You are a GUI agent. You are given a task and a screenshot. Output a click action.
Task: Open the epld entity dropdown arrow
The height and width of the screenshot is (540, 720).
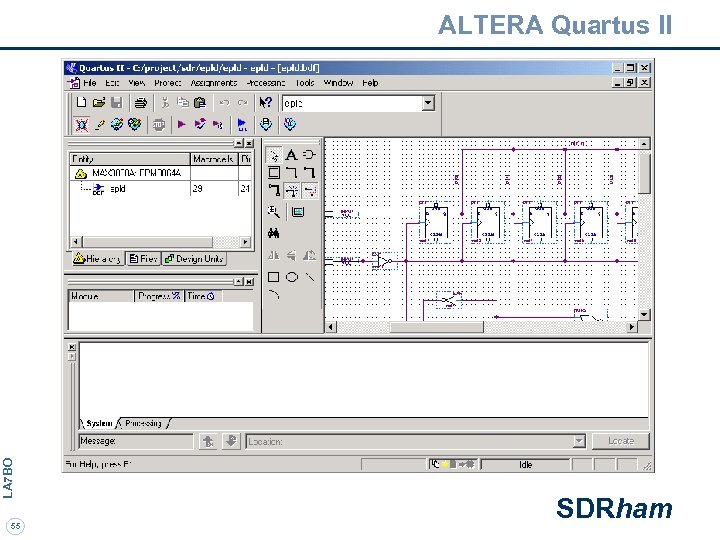click(x=428, y=103)
